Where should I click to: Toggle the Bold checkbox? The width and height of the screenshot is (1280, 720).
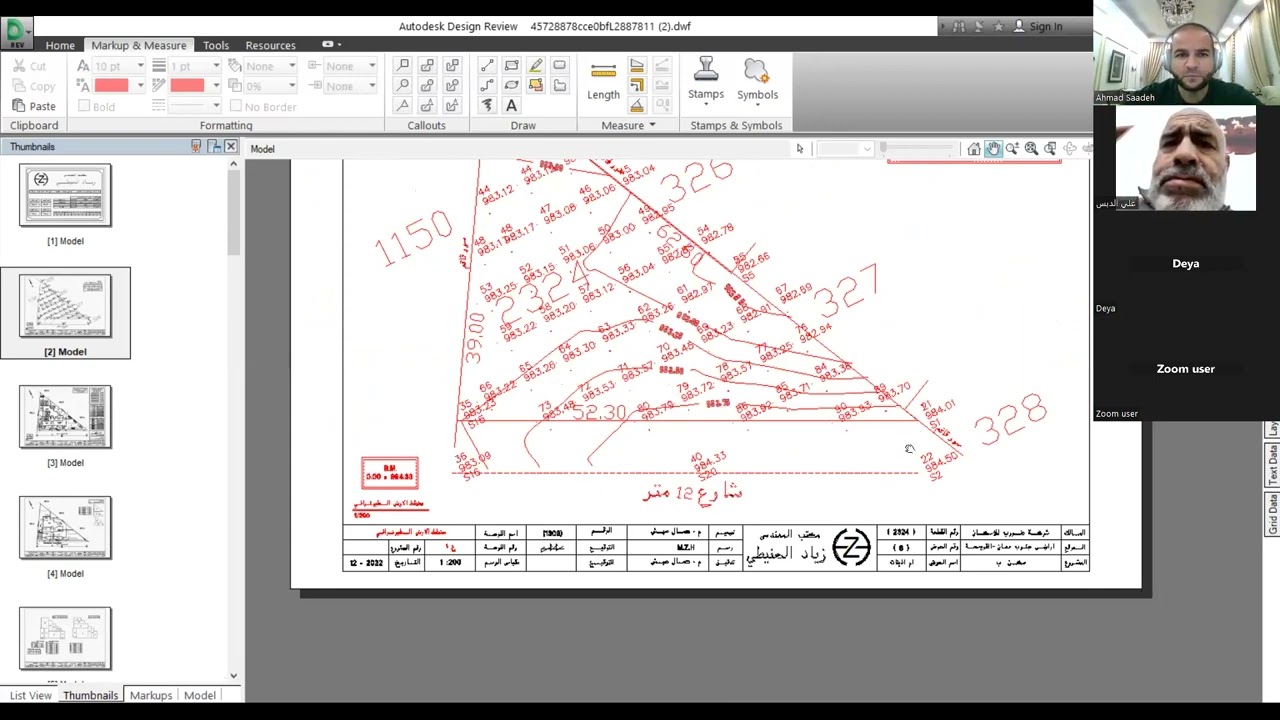[x=97, y=106]
